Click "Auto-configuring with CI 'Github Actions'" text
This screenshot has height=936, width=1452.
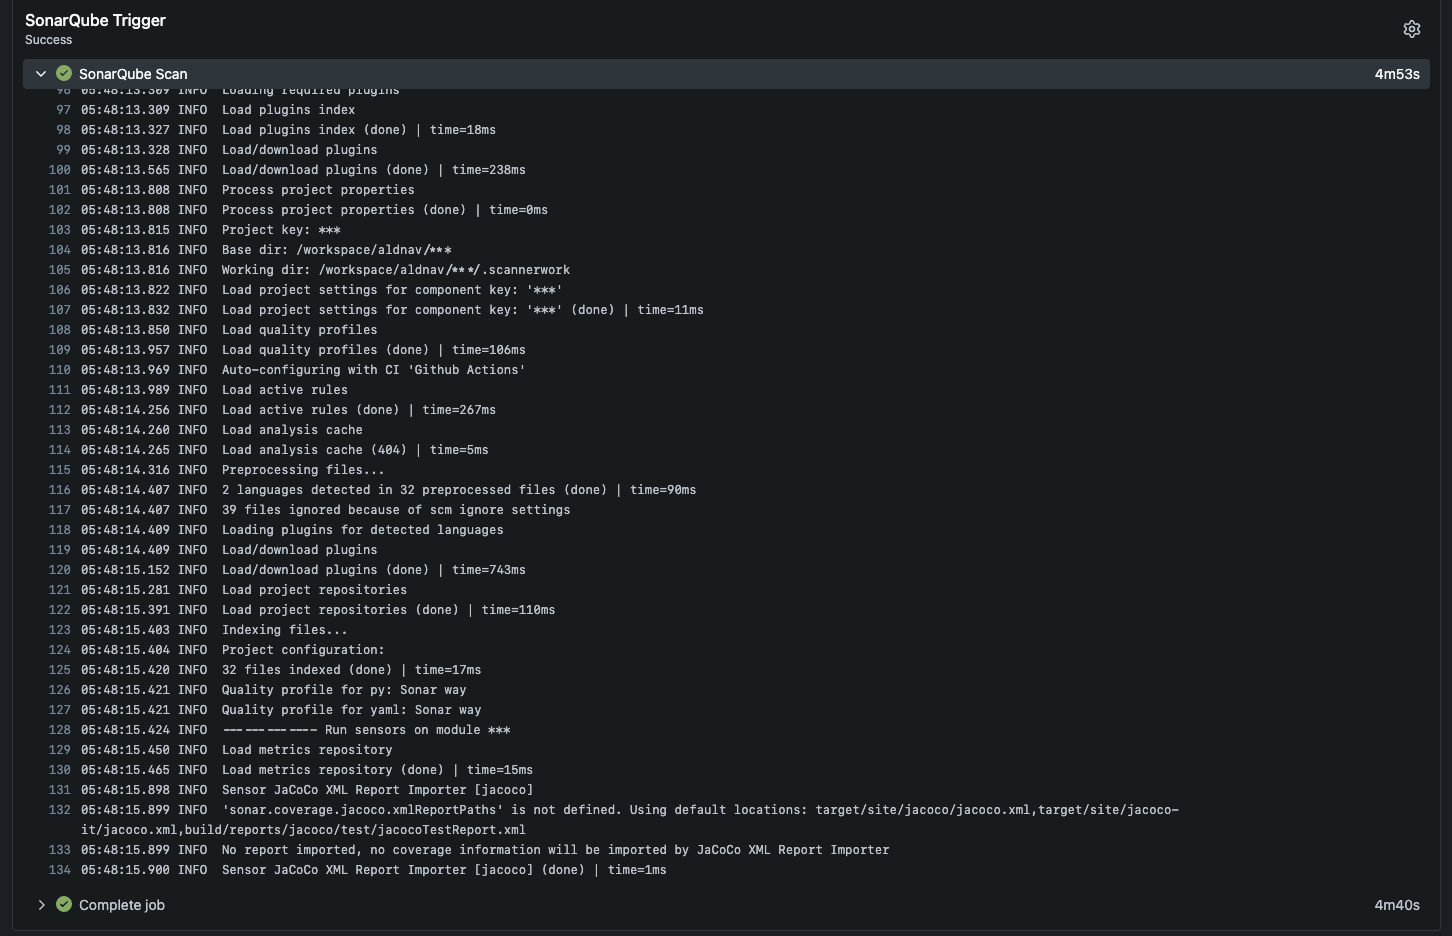click(374, 370)
